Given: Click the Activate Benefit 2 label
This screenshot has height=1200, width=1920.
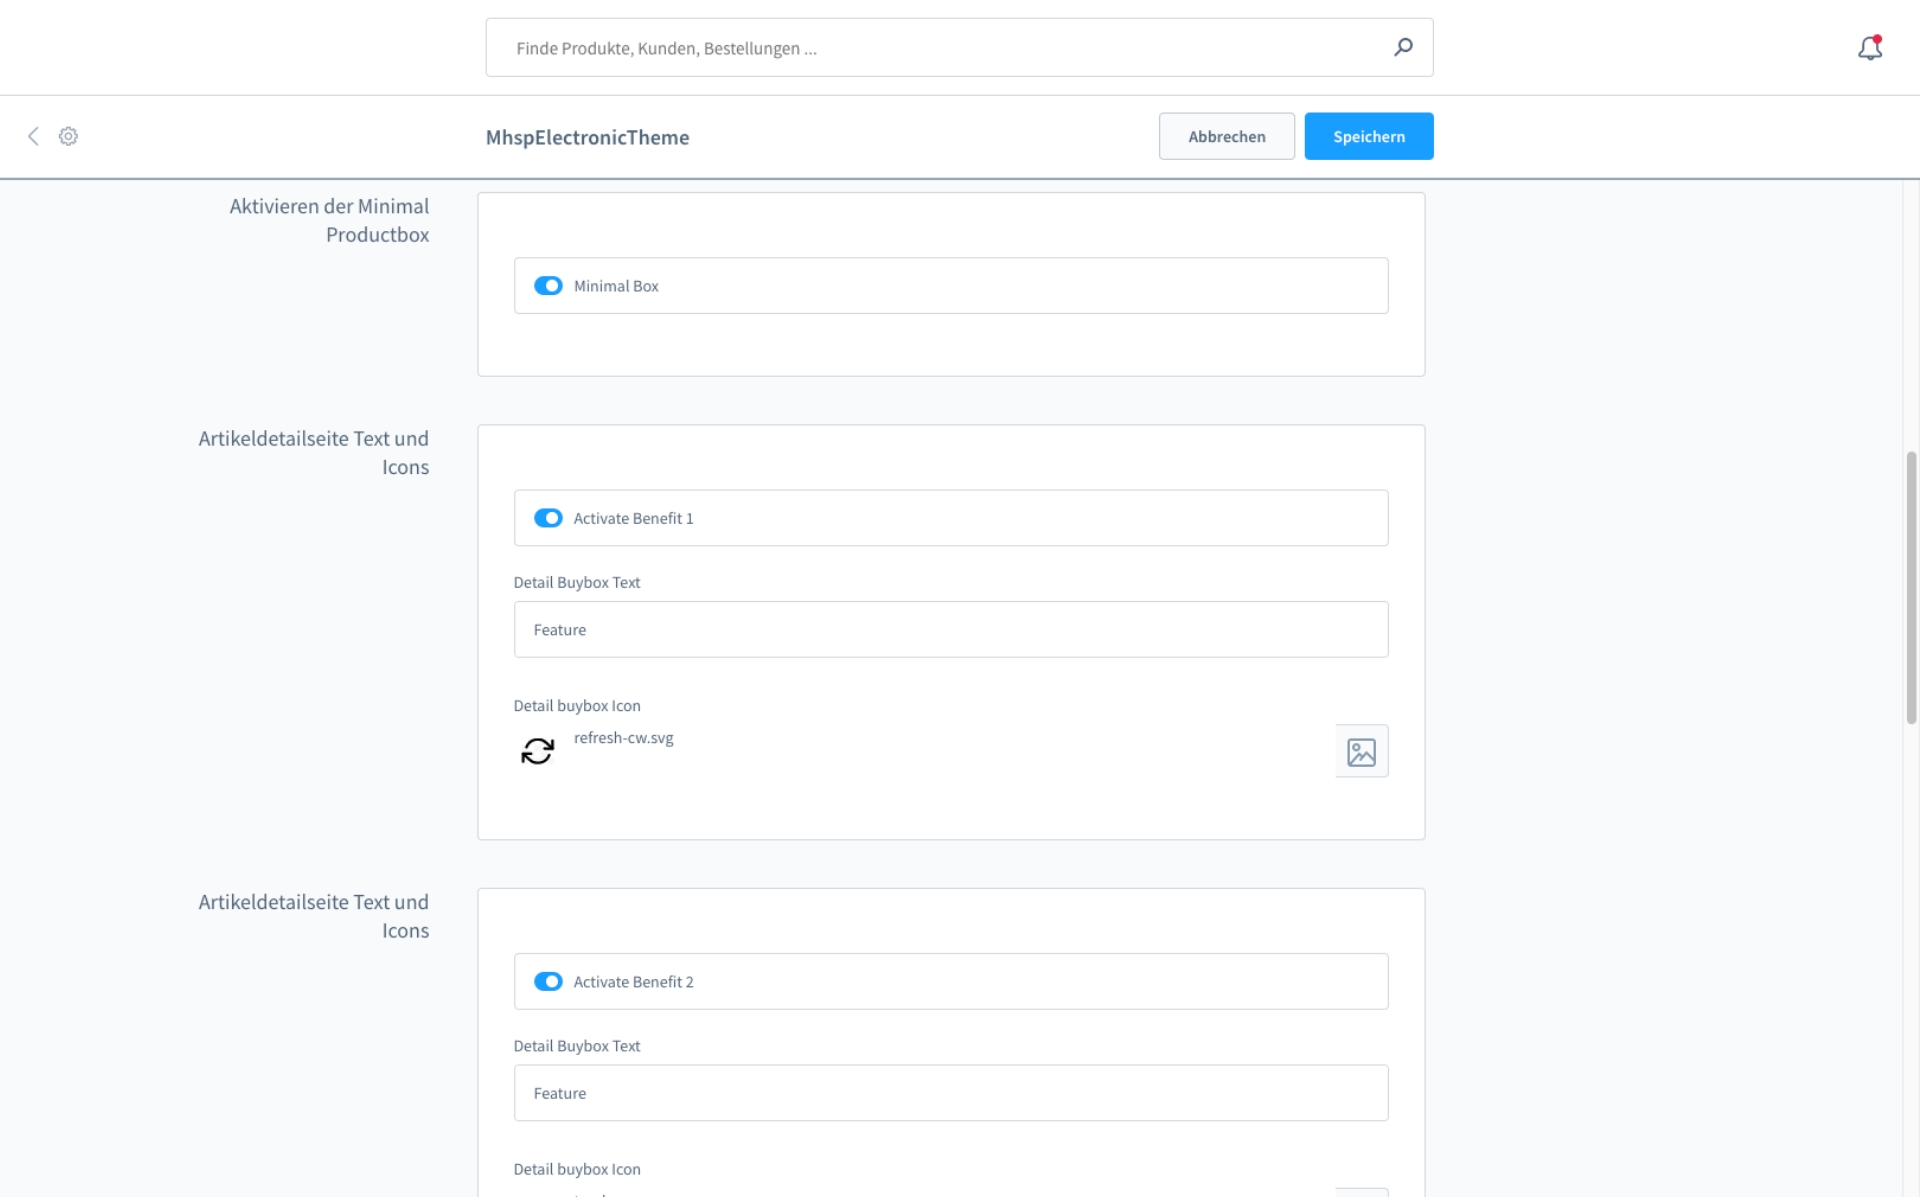Looking at the screenshot, I should click(633, 982).
